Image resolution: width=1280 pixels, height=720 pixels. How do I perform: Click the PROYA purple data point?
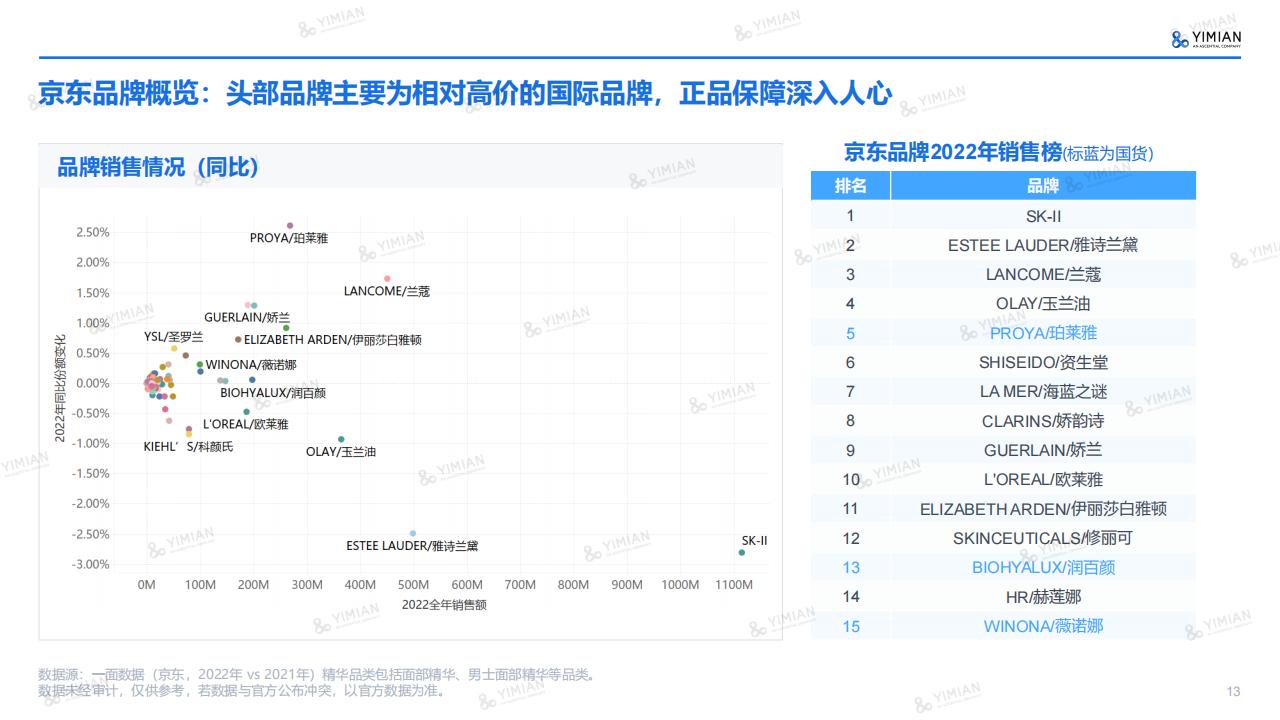(290, 226)
